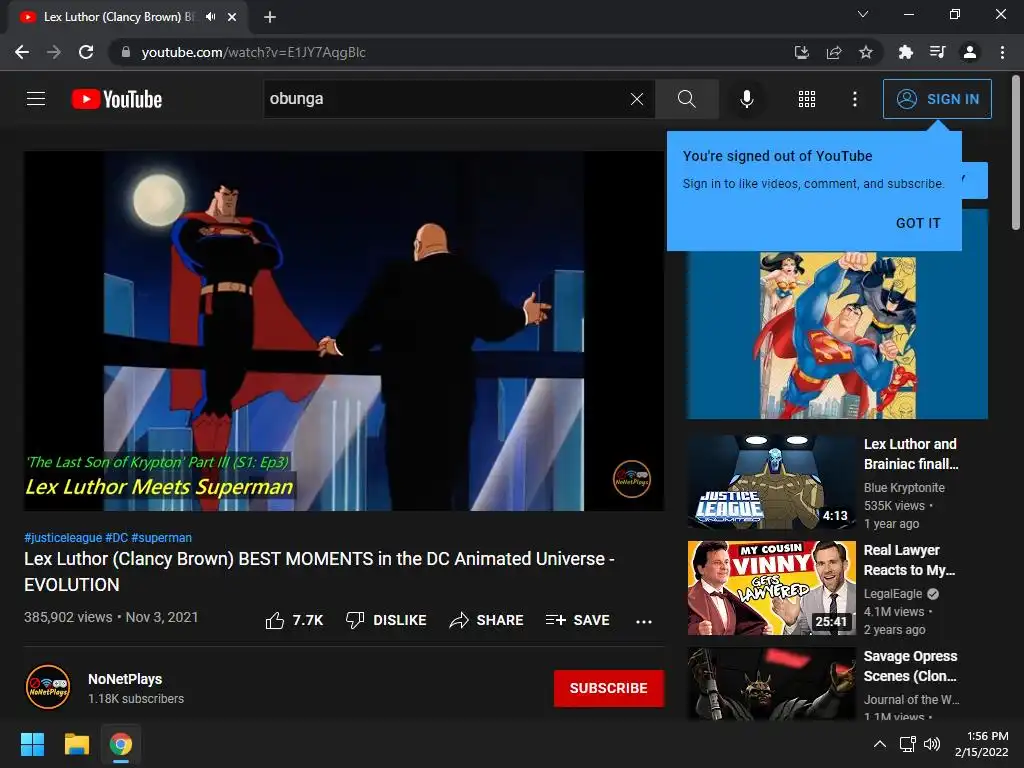Open the Chrome three-dot menu
Screen dimensions: 1024x768
pos(1002,52)
